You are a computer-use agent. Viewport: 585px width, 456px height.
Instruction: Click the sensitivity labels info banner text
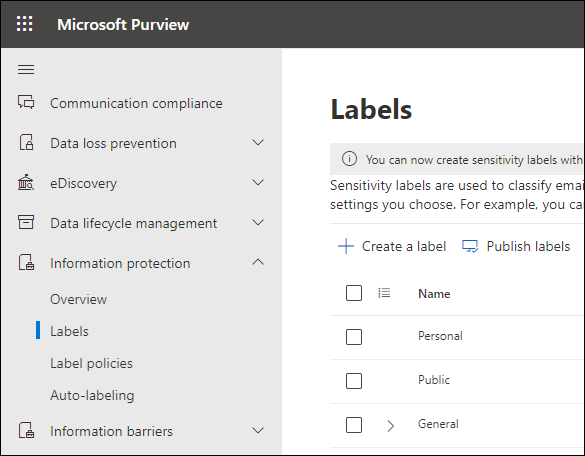[x=474, y=160]
